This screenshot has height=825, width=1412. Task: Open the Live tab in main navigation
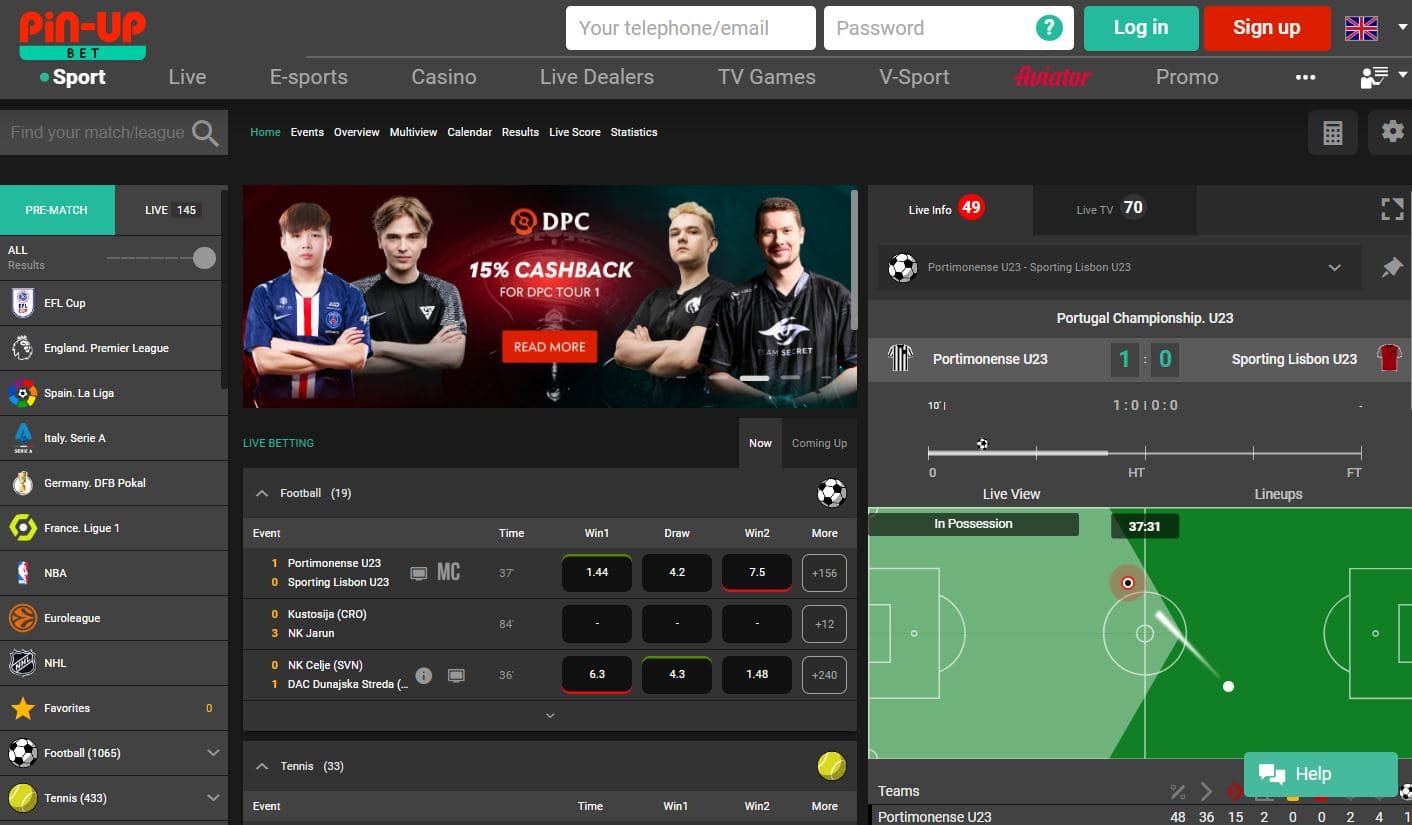187,77
